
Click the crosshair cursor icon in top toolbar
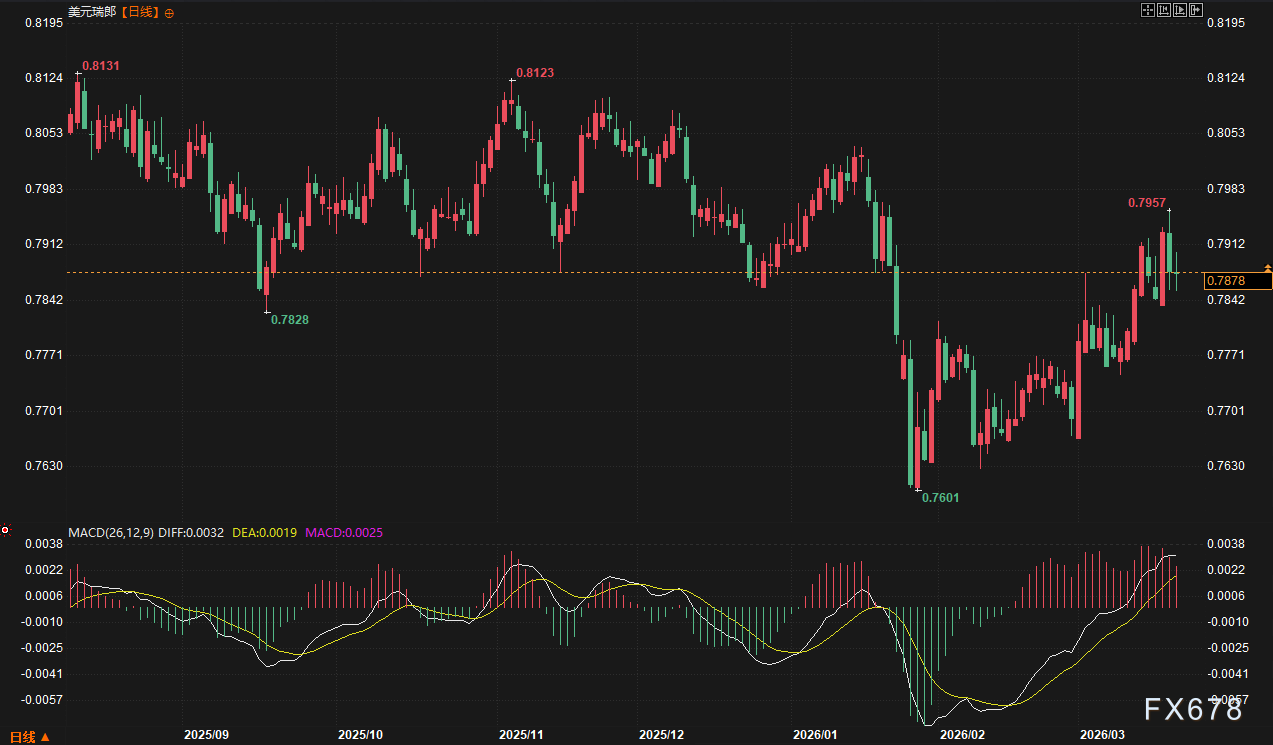coord(1148,10)
